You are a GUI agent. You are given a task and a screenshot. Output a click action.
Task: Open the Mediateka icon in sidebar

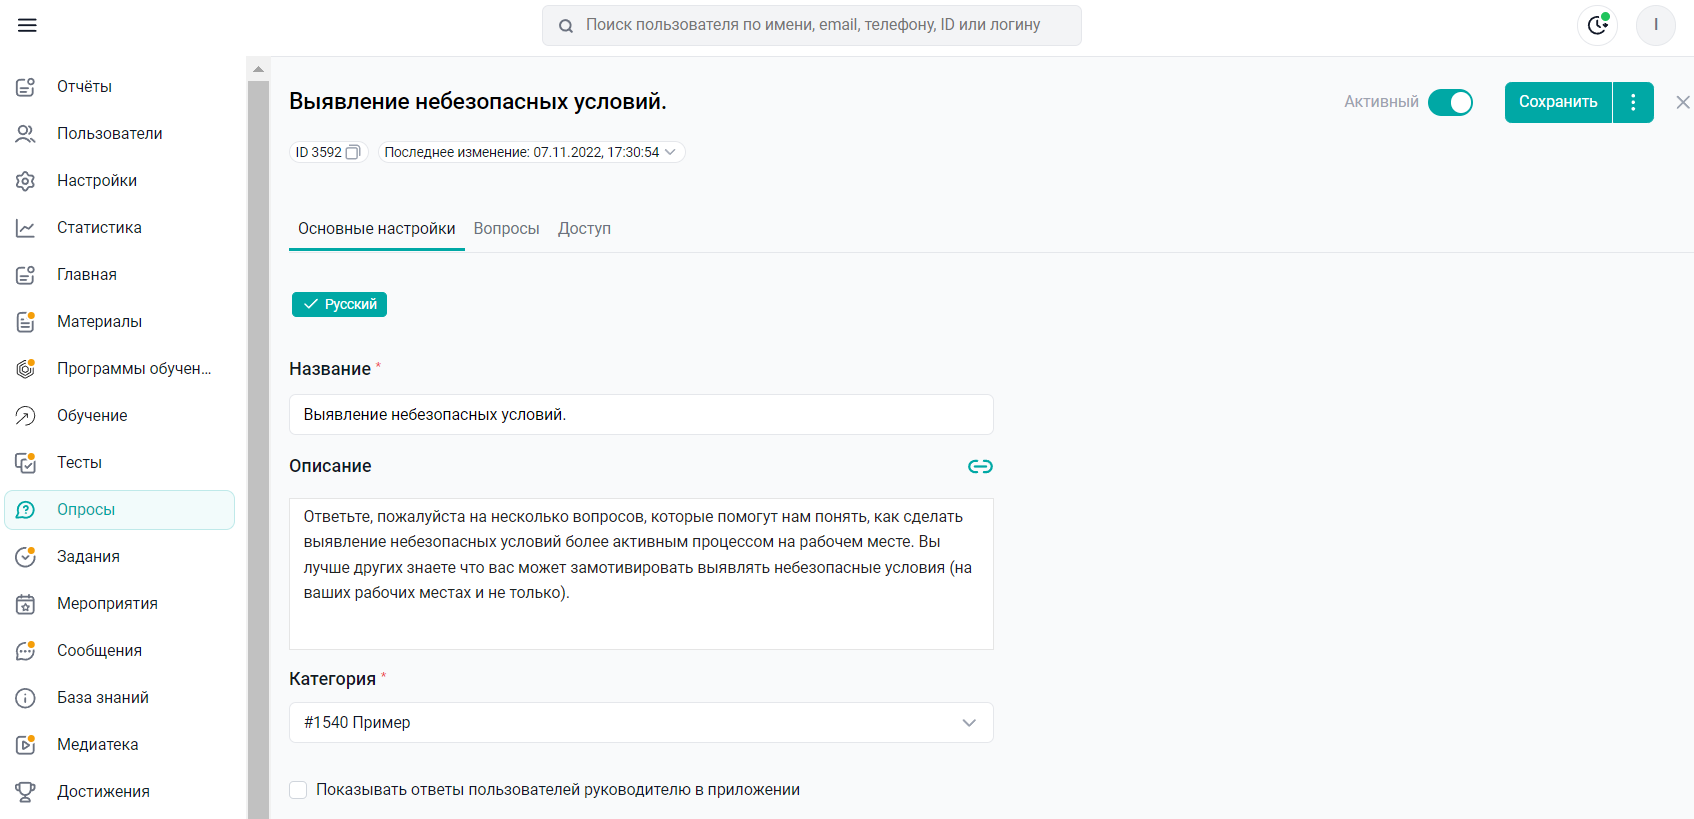pos(26,744)
